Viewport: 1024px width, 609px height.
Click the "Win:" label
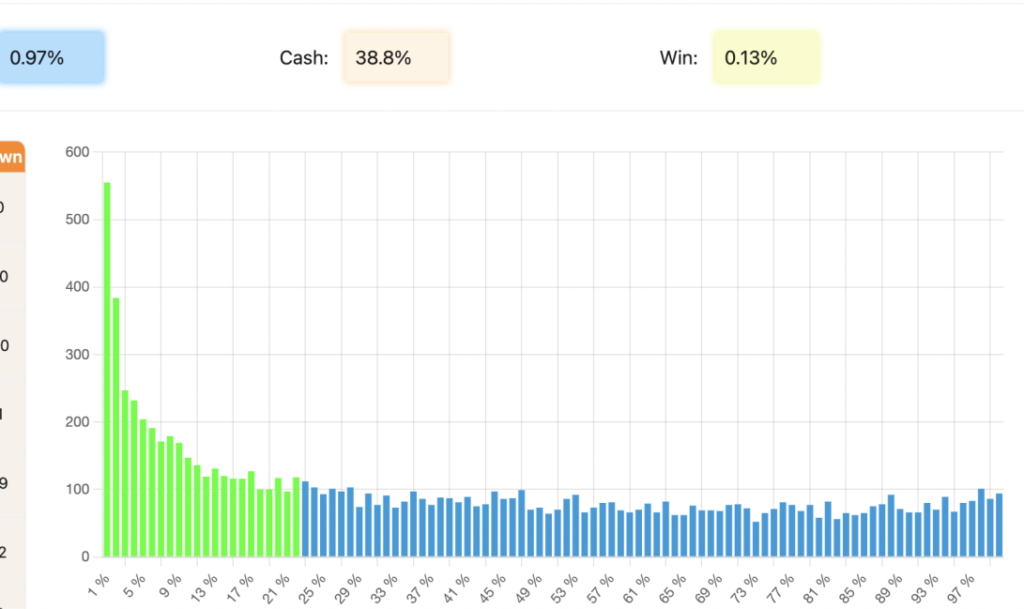(678, 58)
